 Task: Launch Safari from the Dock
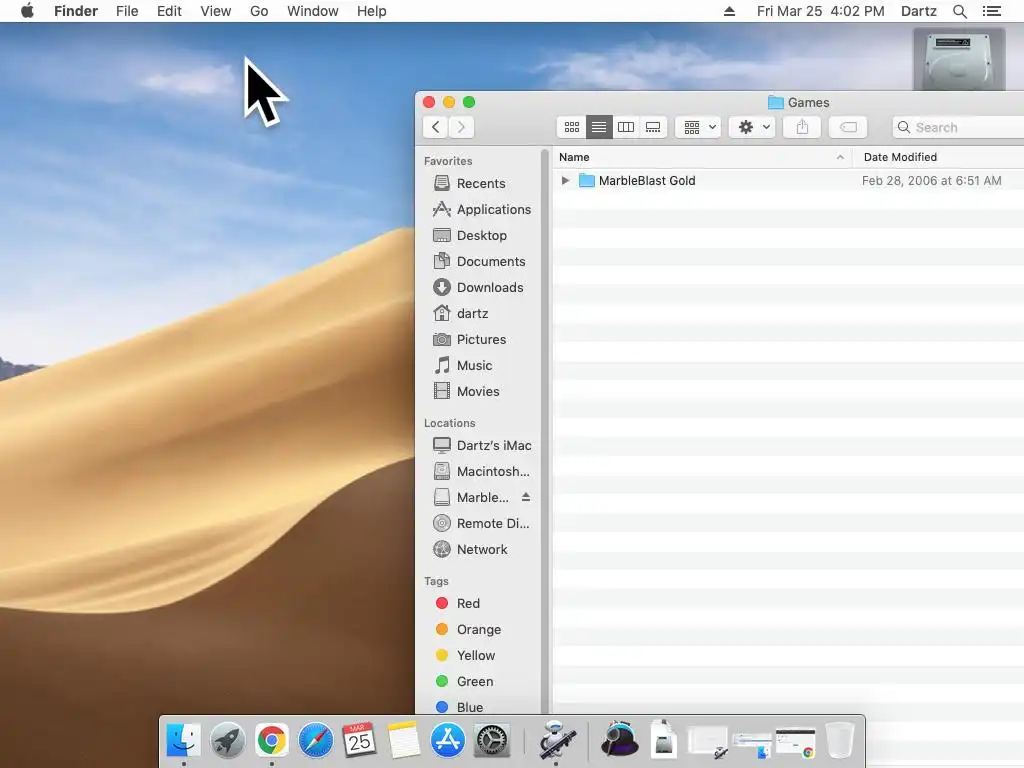pyautogui.click(x=315, y=741)
